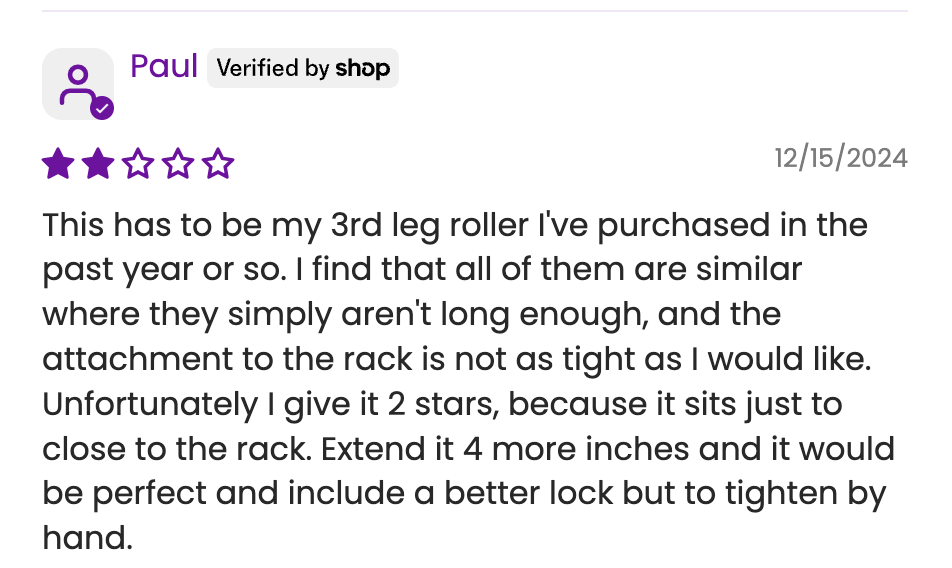
Task: Open reviewer name Paul
Action: [164, 66]
